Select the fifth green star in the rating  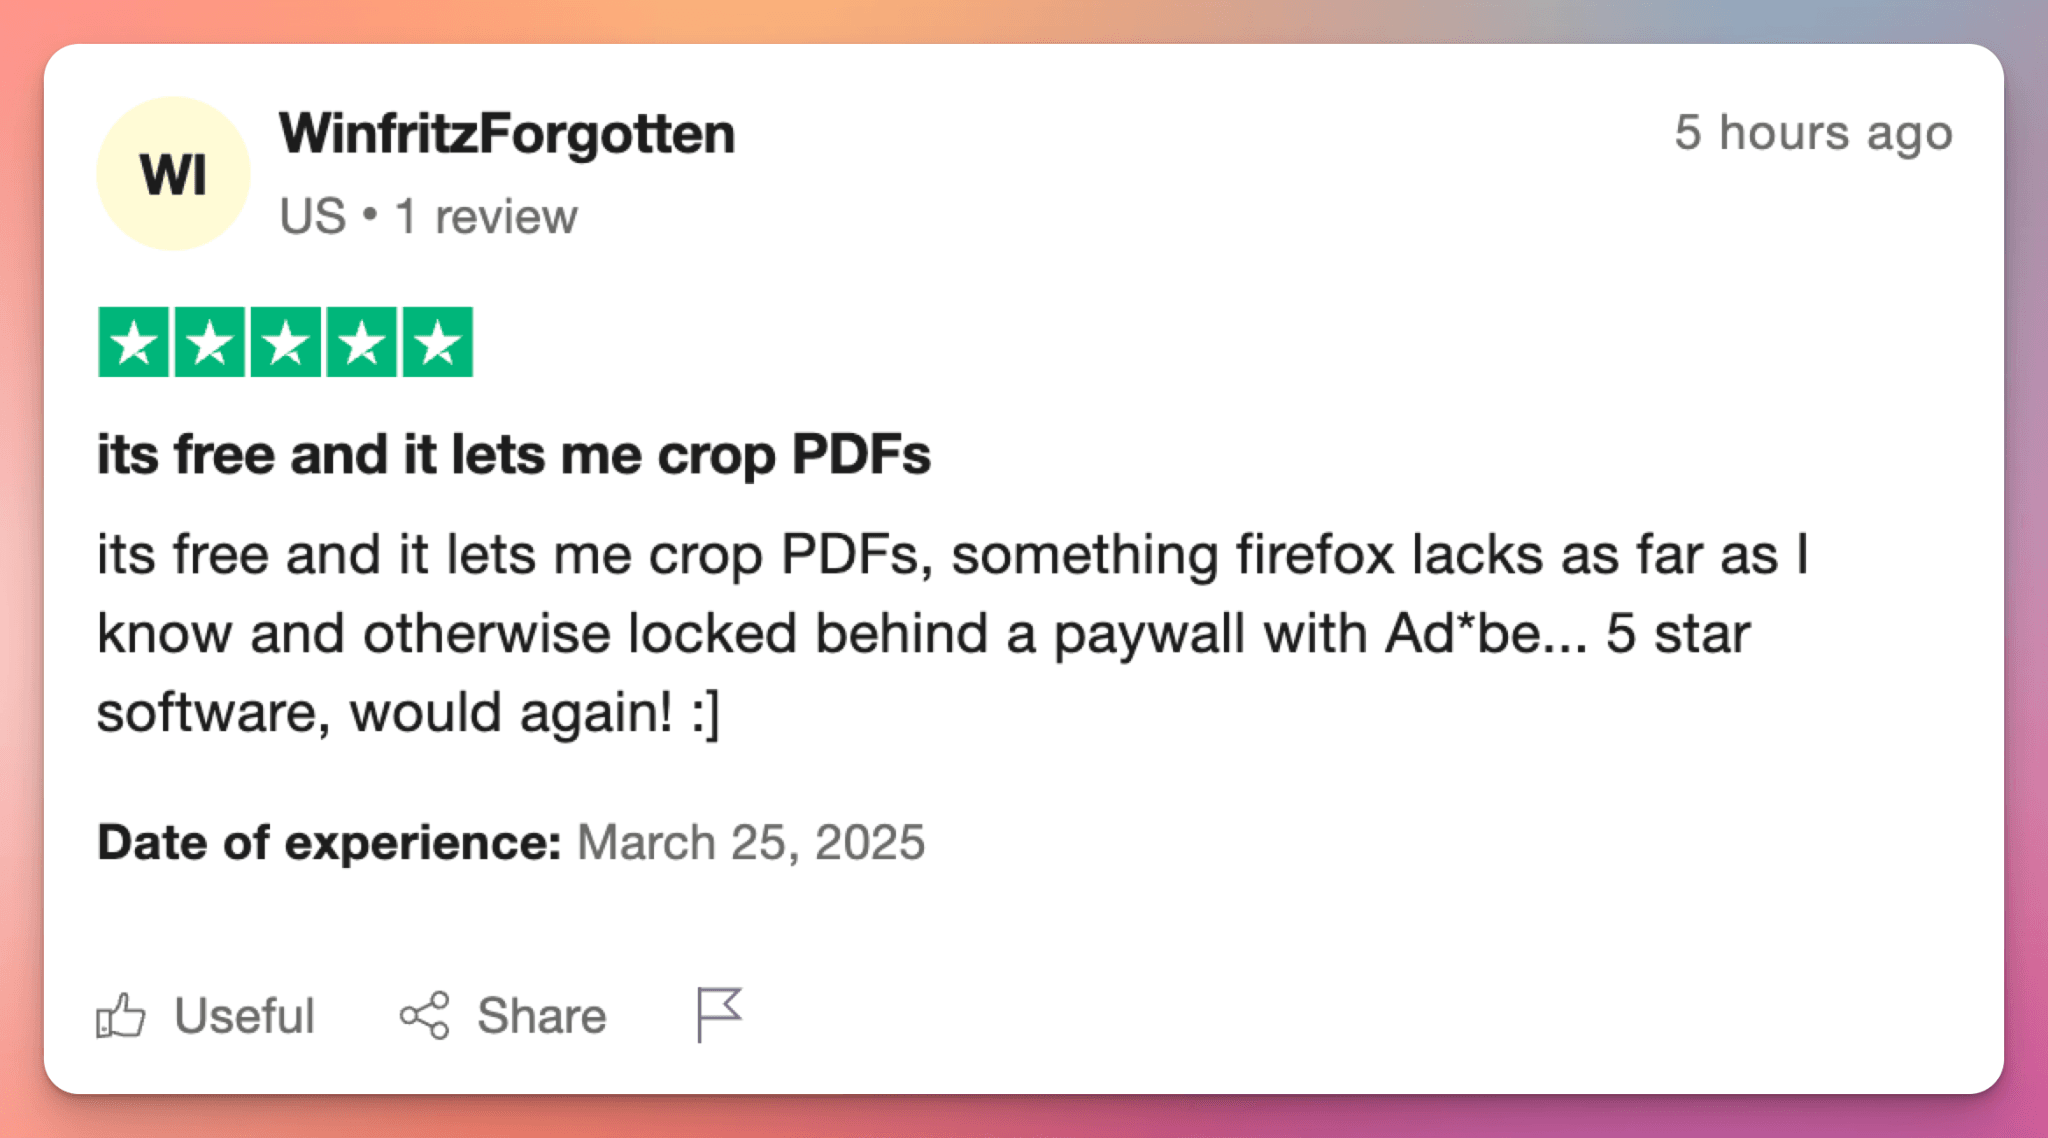click(439, 342)
